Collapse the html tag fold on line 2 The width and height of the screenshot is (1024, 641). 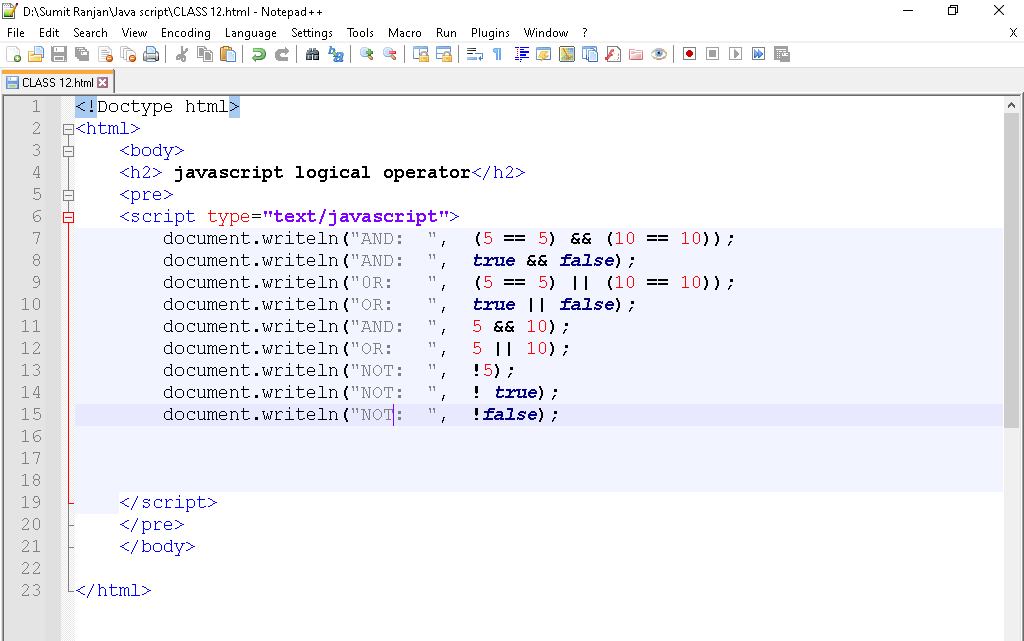coord(68,129)
